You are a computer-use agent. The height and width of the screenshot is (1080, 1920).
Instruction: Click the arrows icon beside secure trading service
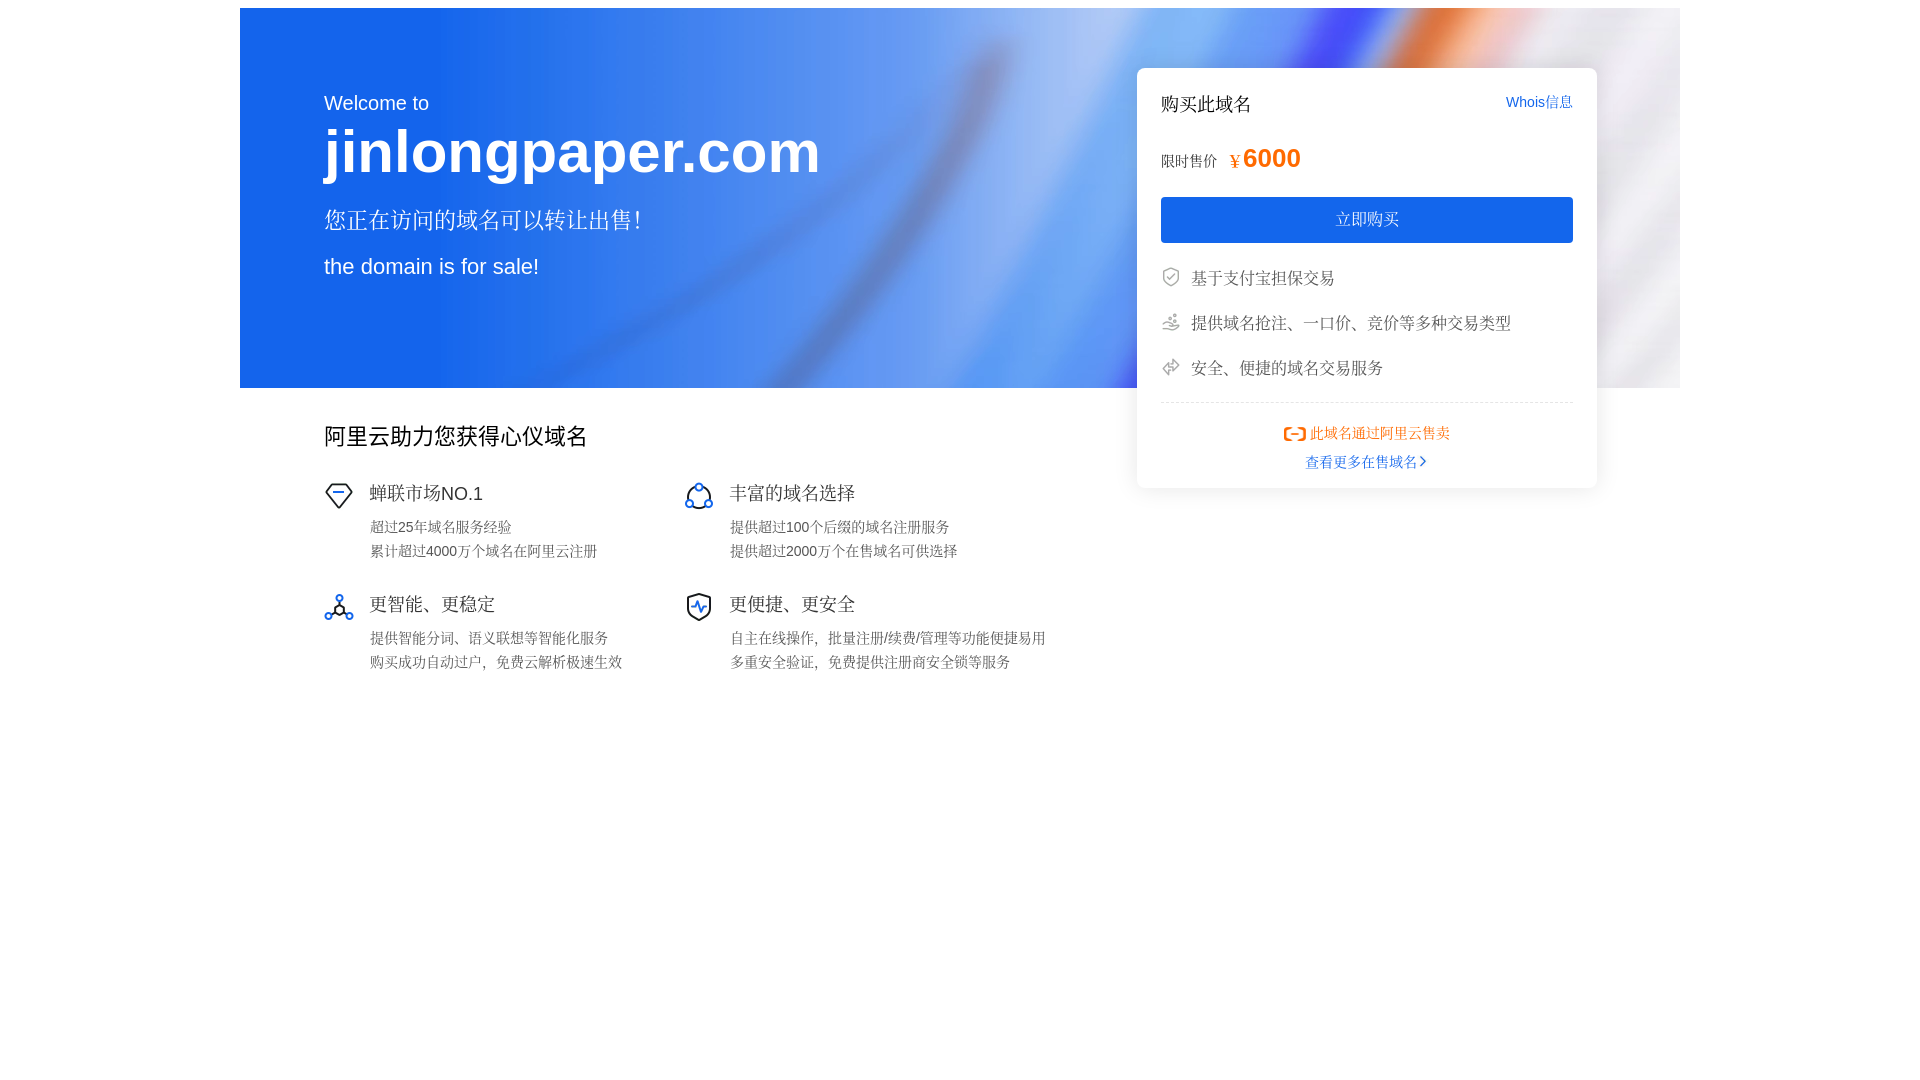[x=1170, y=367]
